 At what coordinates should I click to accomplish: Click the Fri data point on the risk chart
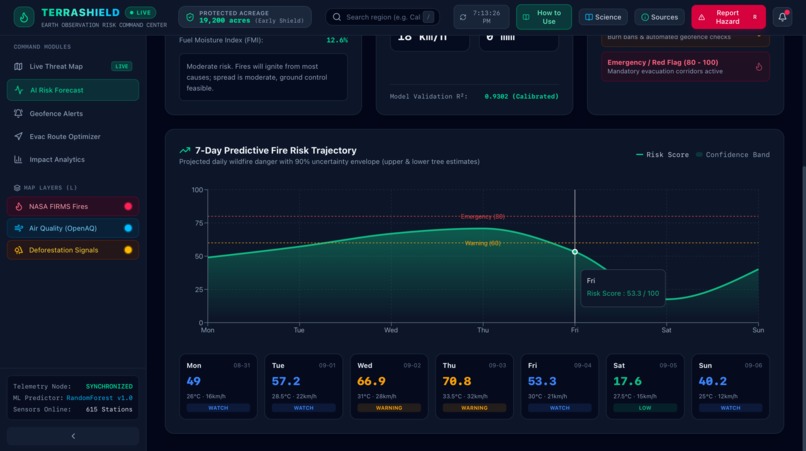575,252
